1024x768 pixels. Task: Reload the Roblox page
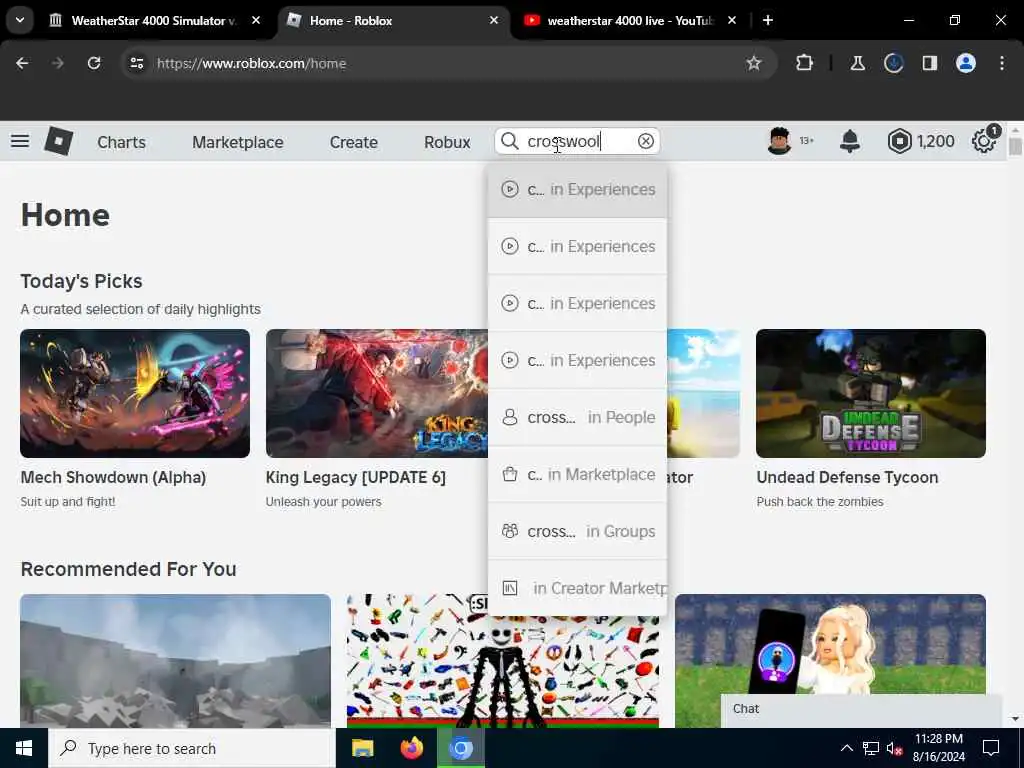pos(94,63)
